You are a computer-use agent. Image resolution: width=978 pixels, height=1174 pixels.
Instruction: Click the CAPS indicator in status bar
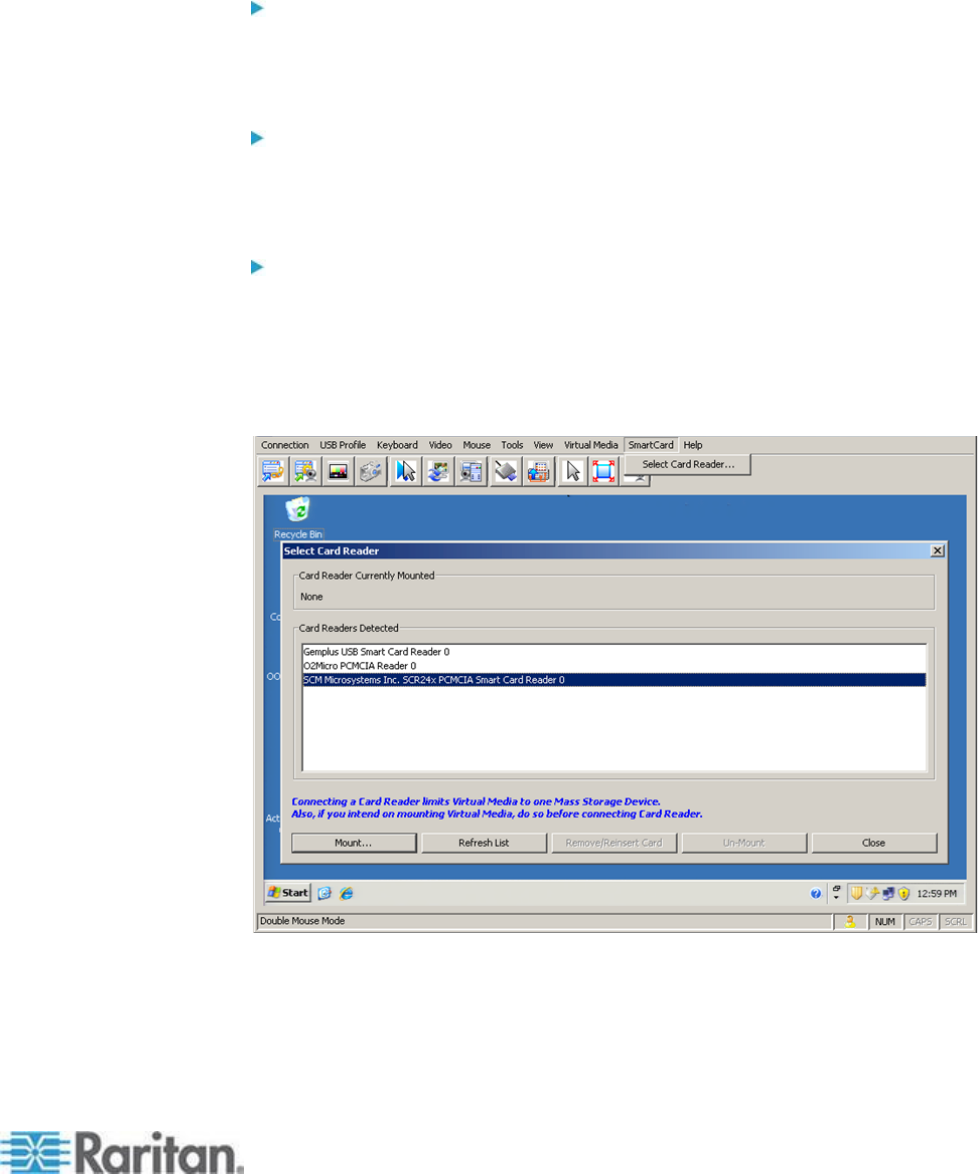coord(920,922)
